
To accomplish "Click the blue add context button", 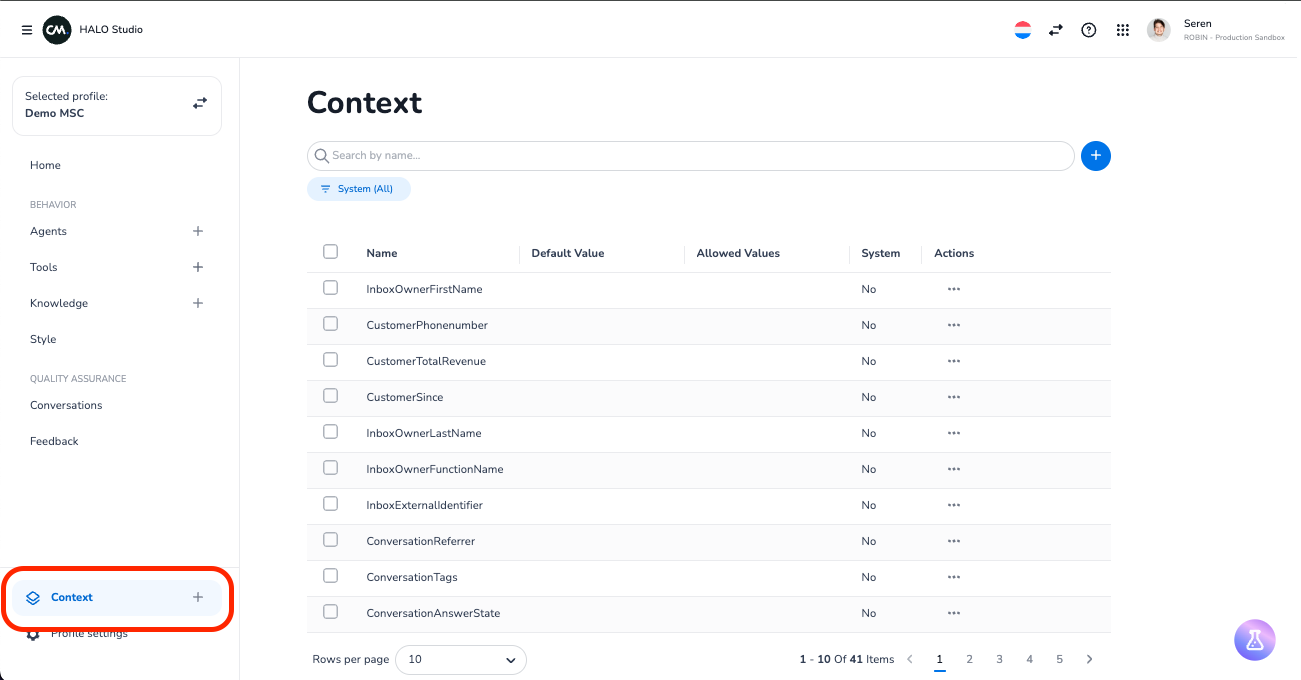I will pyautogui.click(x=1096, y=156).
